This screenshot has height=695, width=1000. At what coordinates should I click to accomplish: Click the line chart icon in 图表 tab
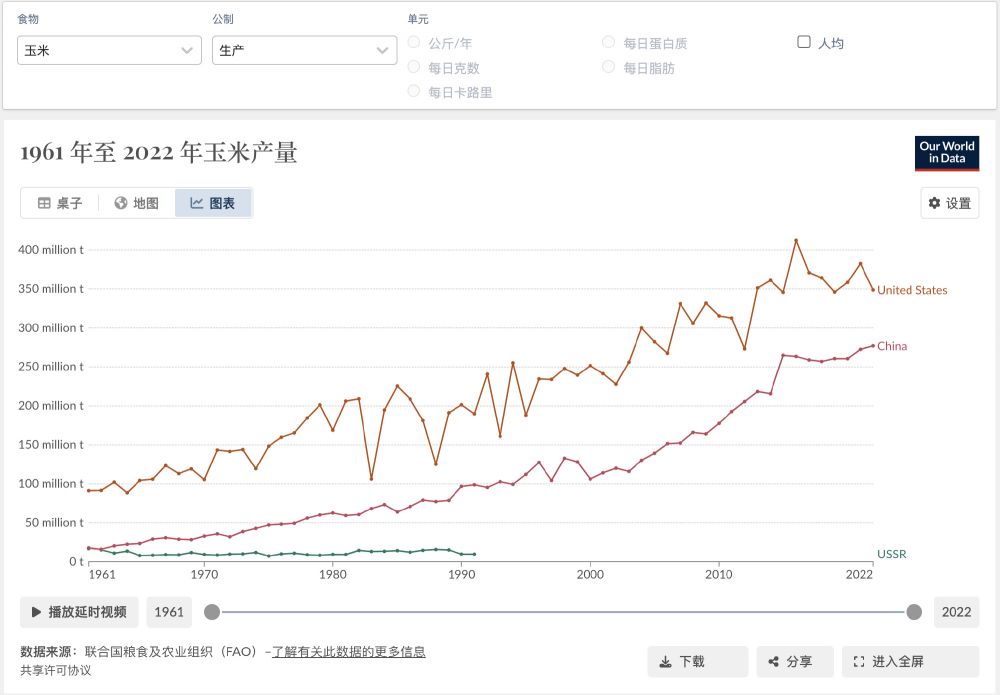[197, 203]
